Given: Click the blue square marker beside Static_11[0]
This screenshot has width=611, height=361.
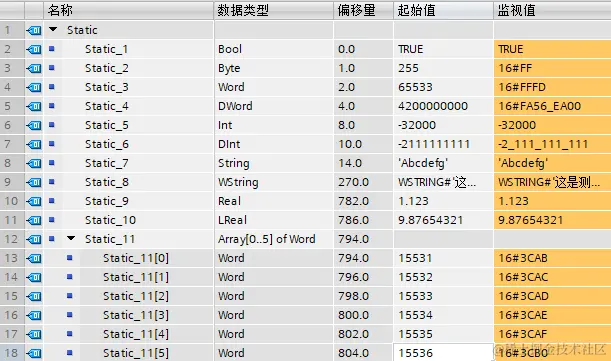Looking at the screenshot, I should pos(69,258).
